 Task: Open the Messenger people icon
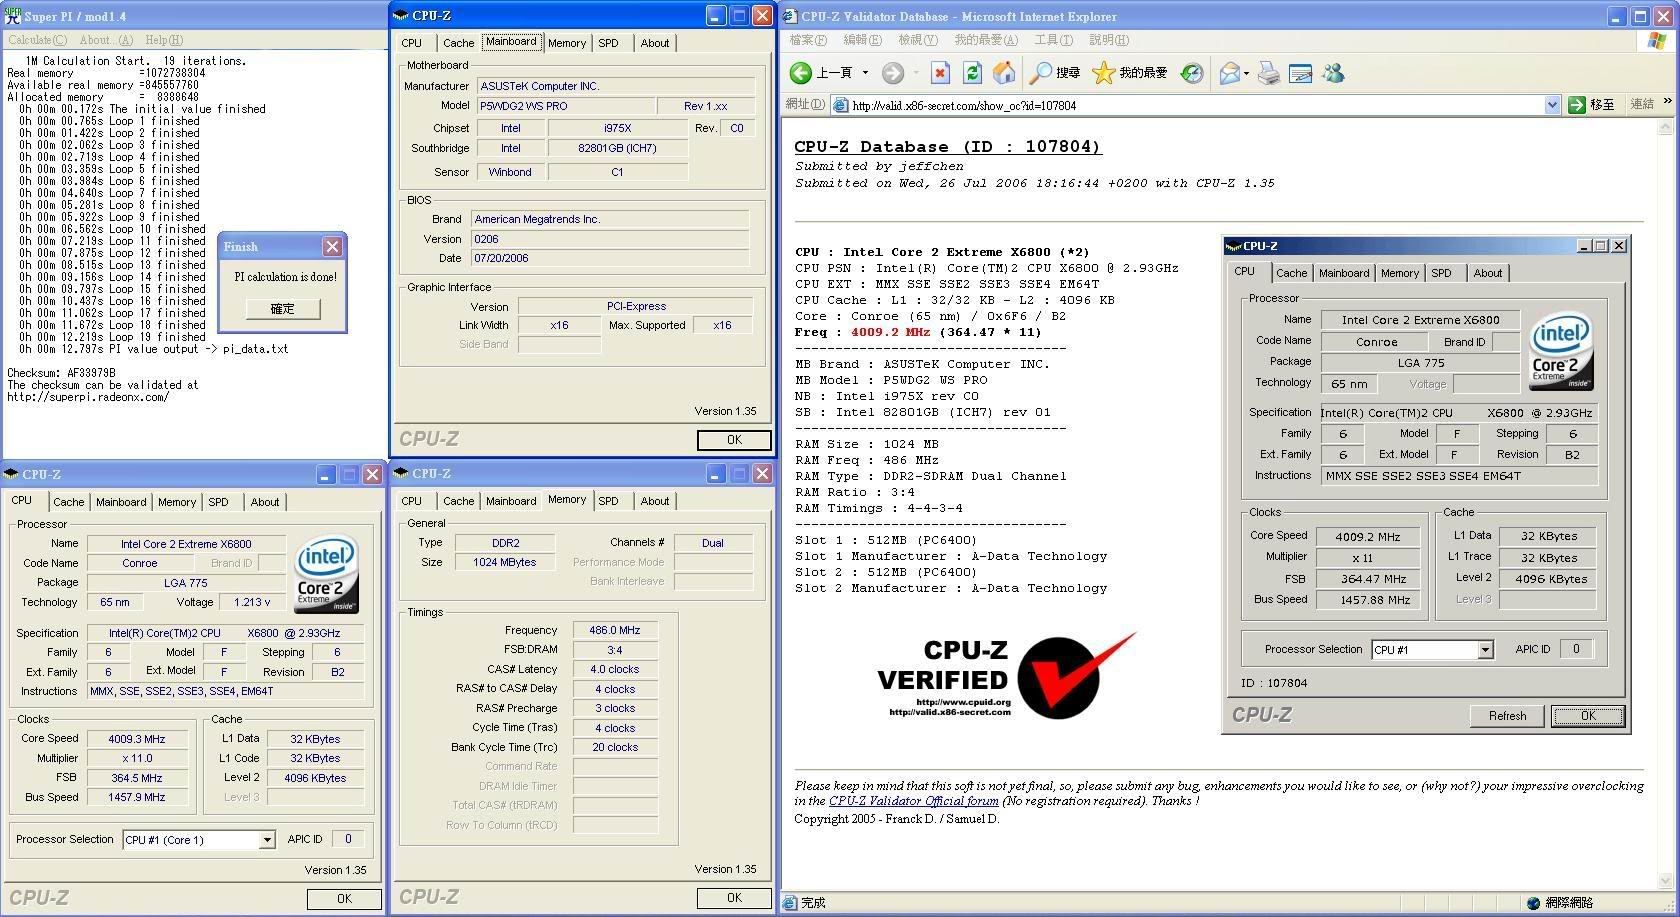point(1333,73)
